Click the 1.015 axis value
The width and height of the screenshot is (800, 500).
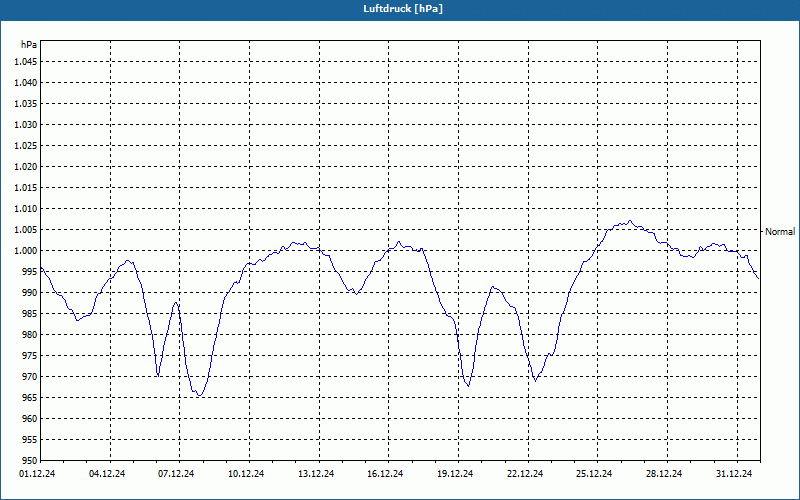26,188
